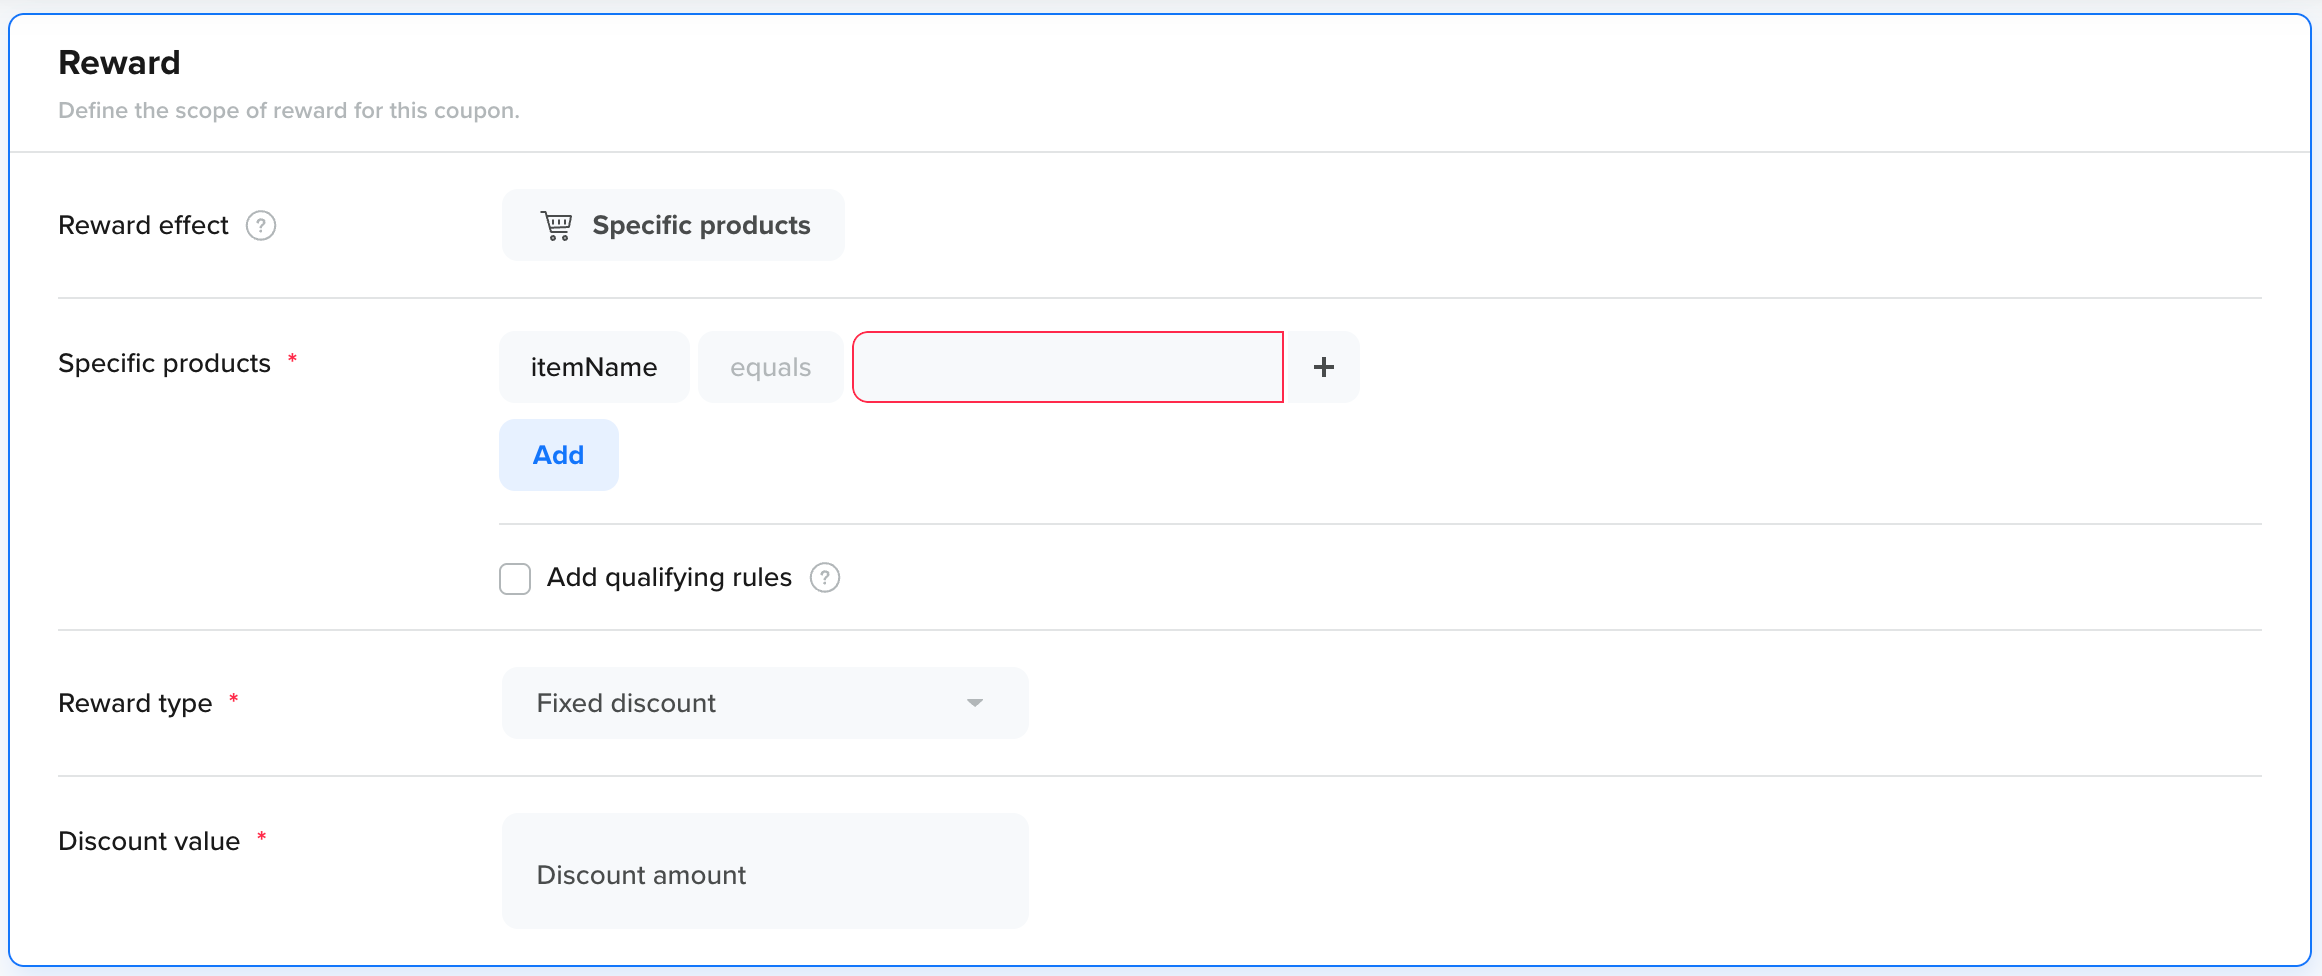The width and height of the screenshot is (2322, 976).
Task: Open the Fixed discount reward type dropdown
Action: pos(764,703)
